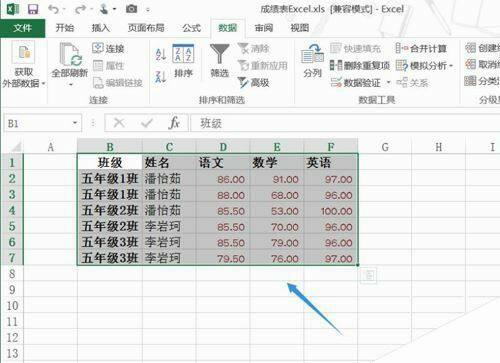500x363 pixels.
Task: Click 清除 clear filter button
Action: click(254, 49)
